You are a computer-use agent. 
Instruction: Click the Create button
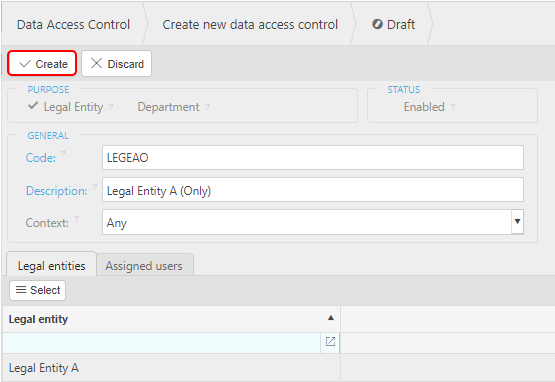(x=42, y=64)
